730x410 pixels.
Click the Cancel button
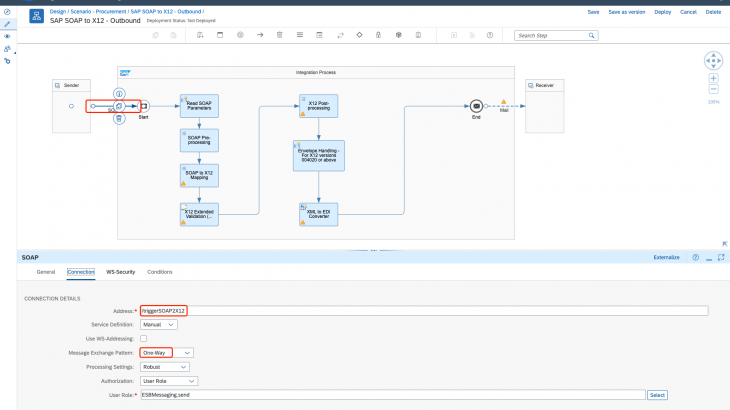[688, 12]
